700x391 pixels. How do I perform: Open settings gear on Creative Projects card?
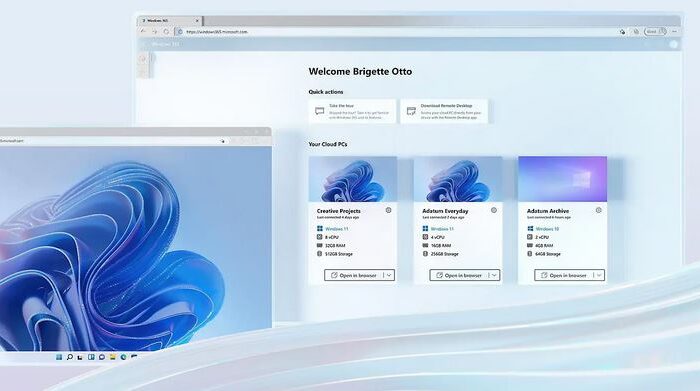tap(388, 210)
